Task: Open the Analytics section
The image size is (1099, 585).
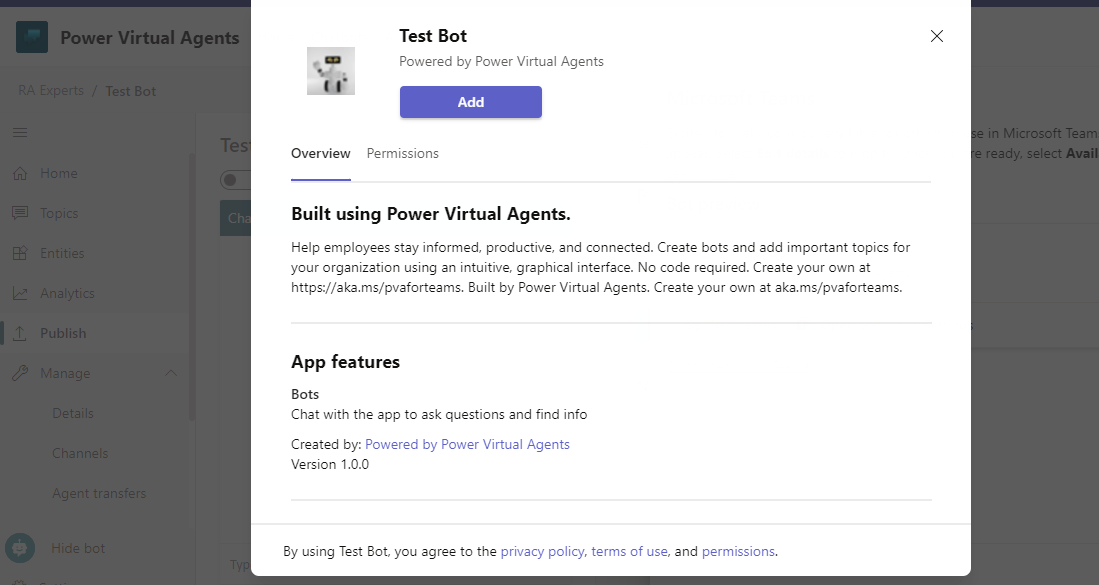Action: click(67, 293)
